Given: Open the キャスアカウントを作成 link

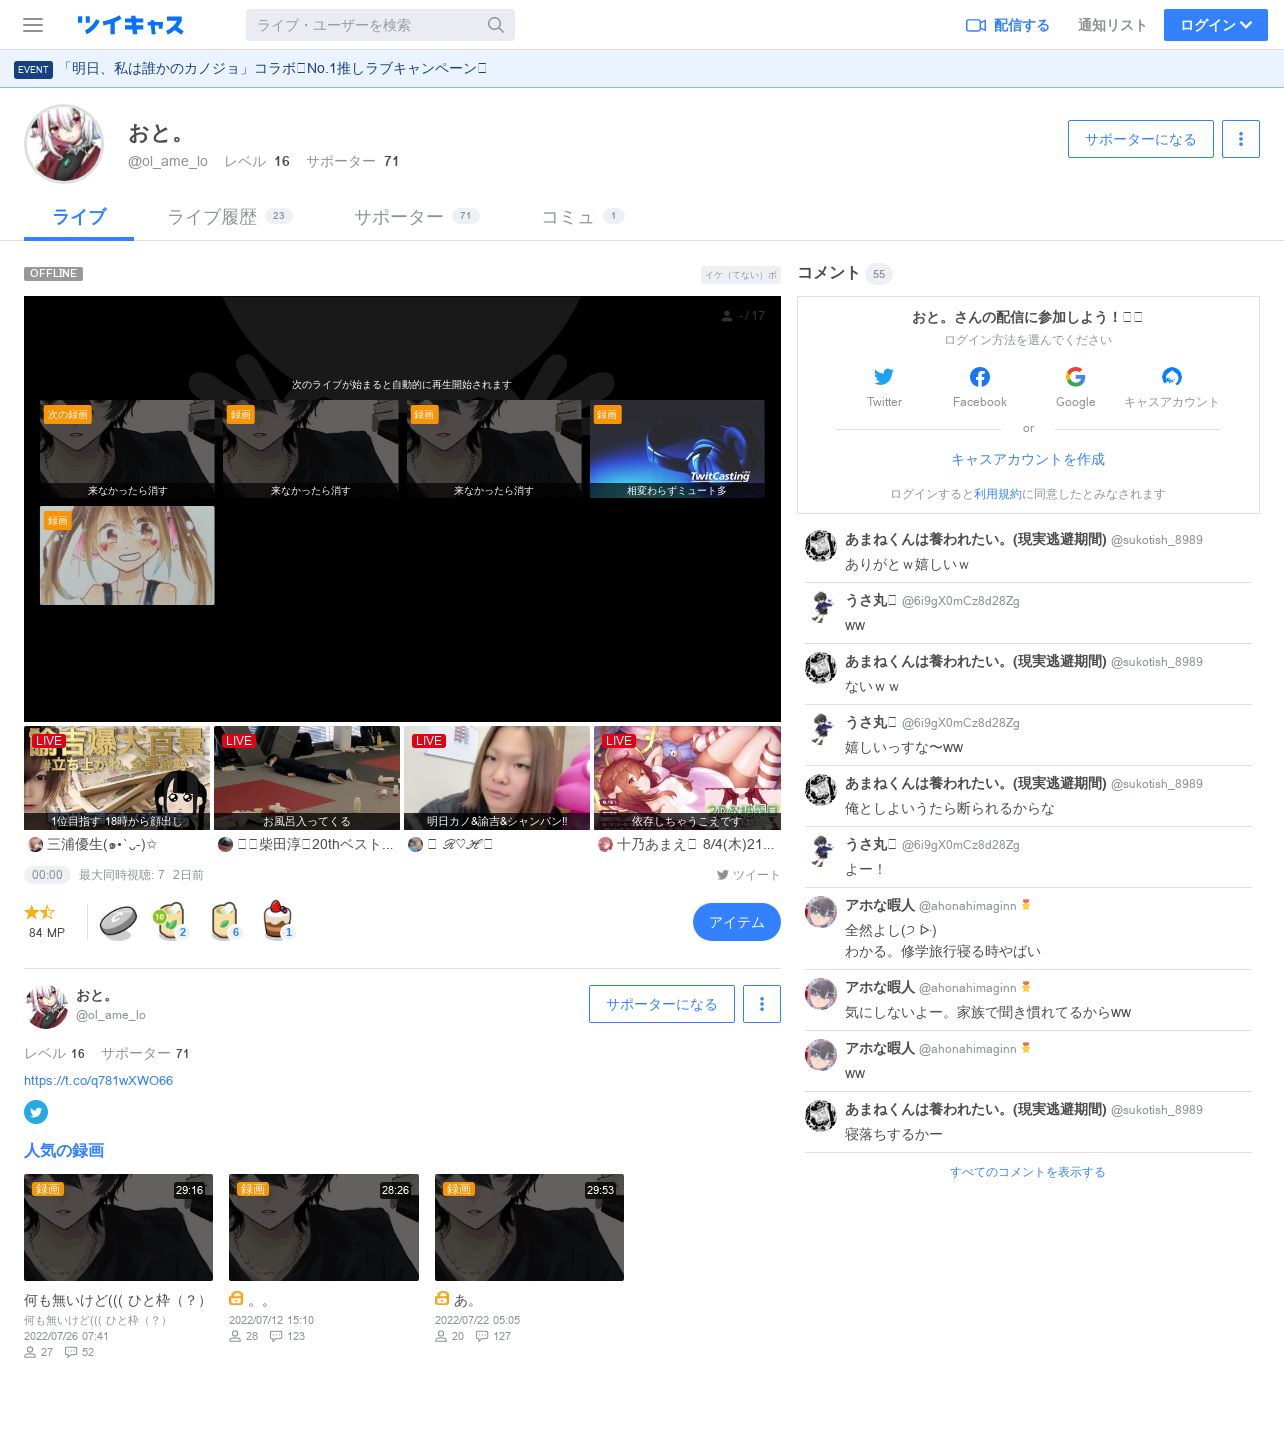Looking at the screenshot, I should 1028,459.
